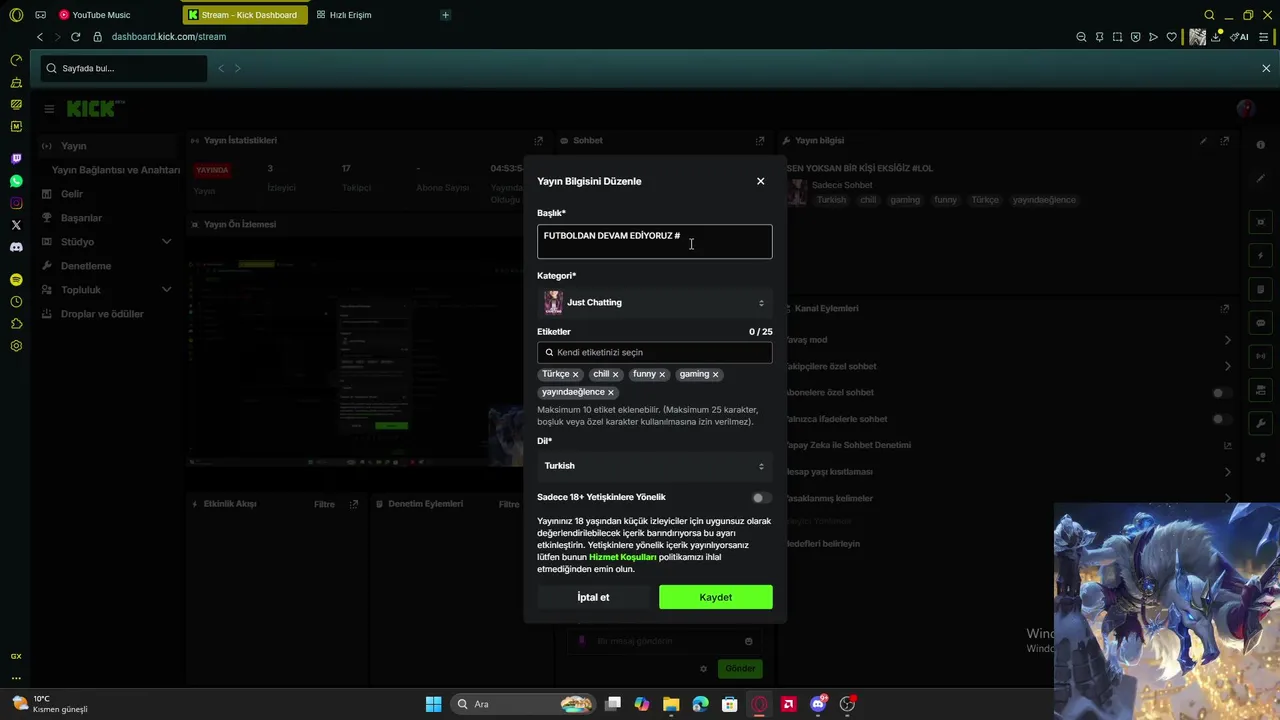The height and width of the screenshot is (720, 1280).
Task: Click the browser heart bookmark icon
Action: (x=1171, y=37)
